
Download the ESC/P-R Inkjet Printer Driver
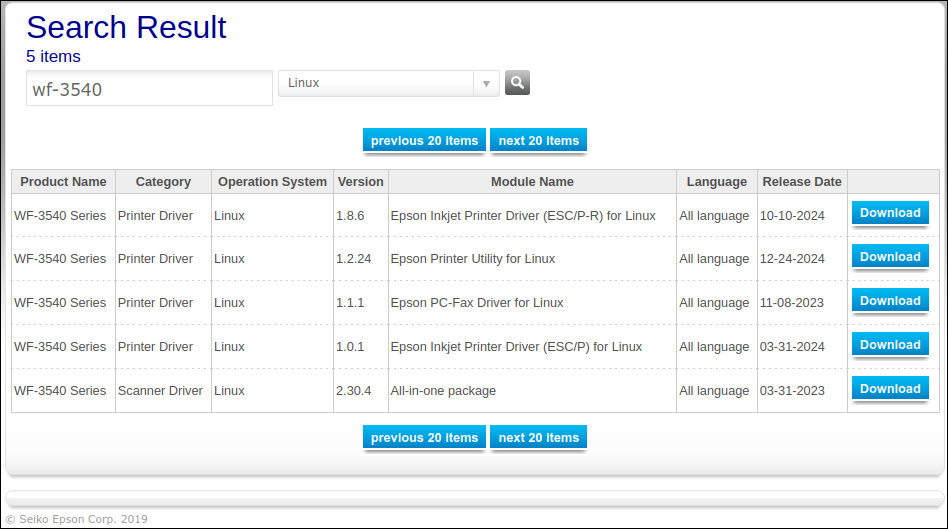(889, 213)
